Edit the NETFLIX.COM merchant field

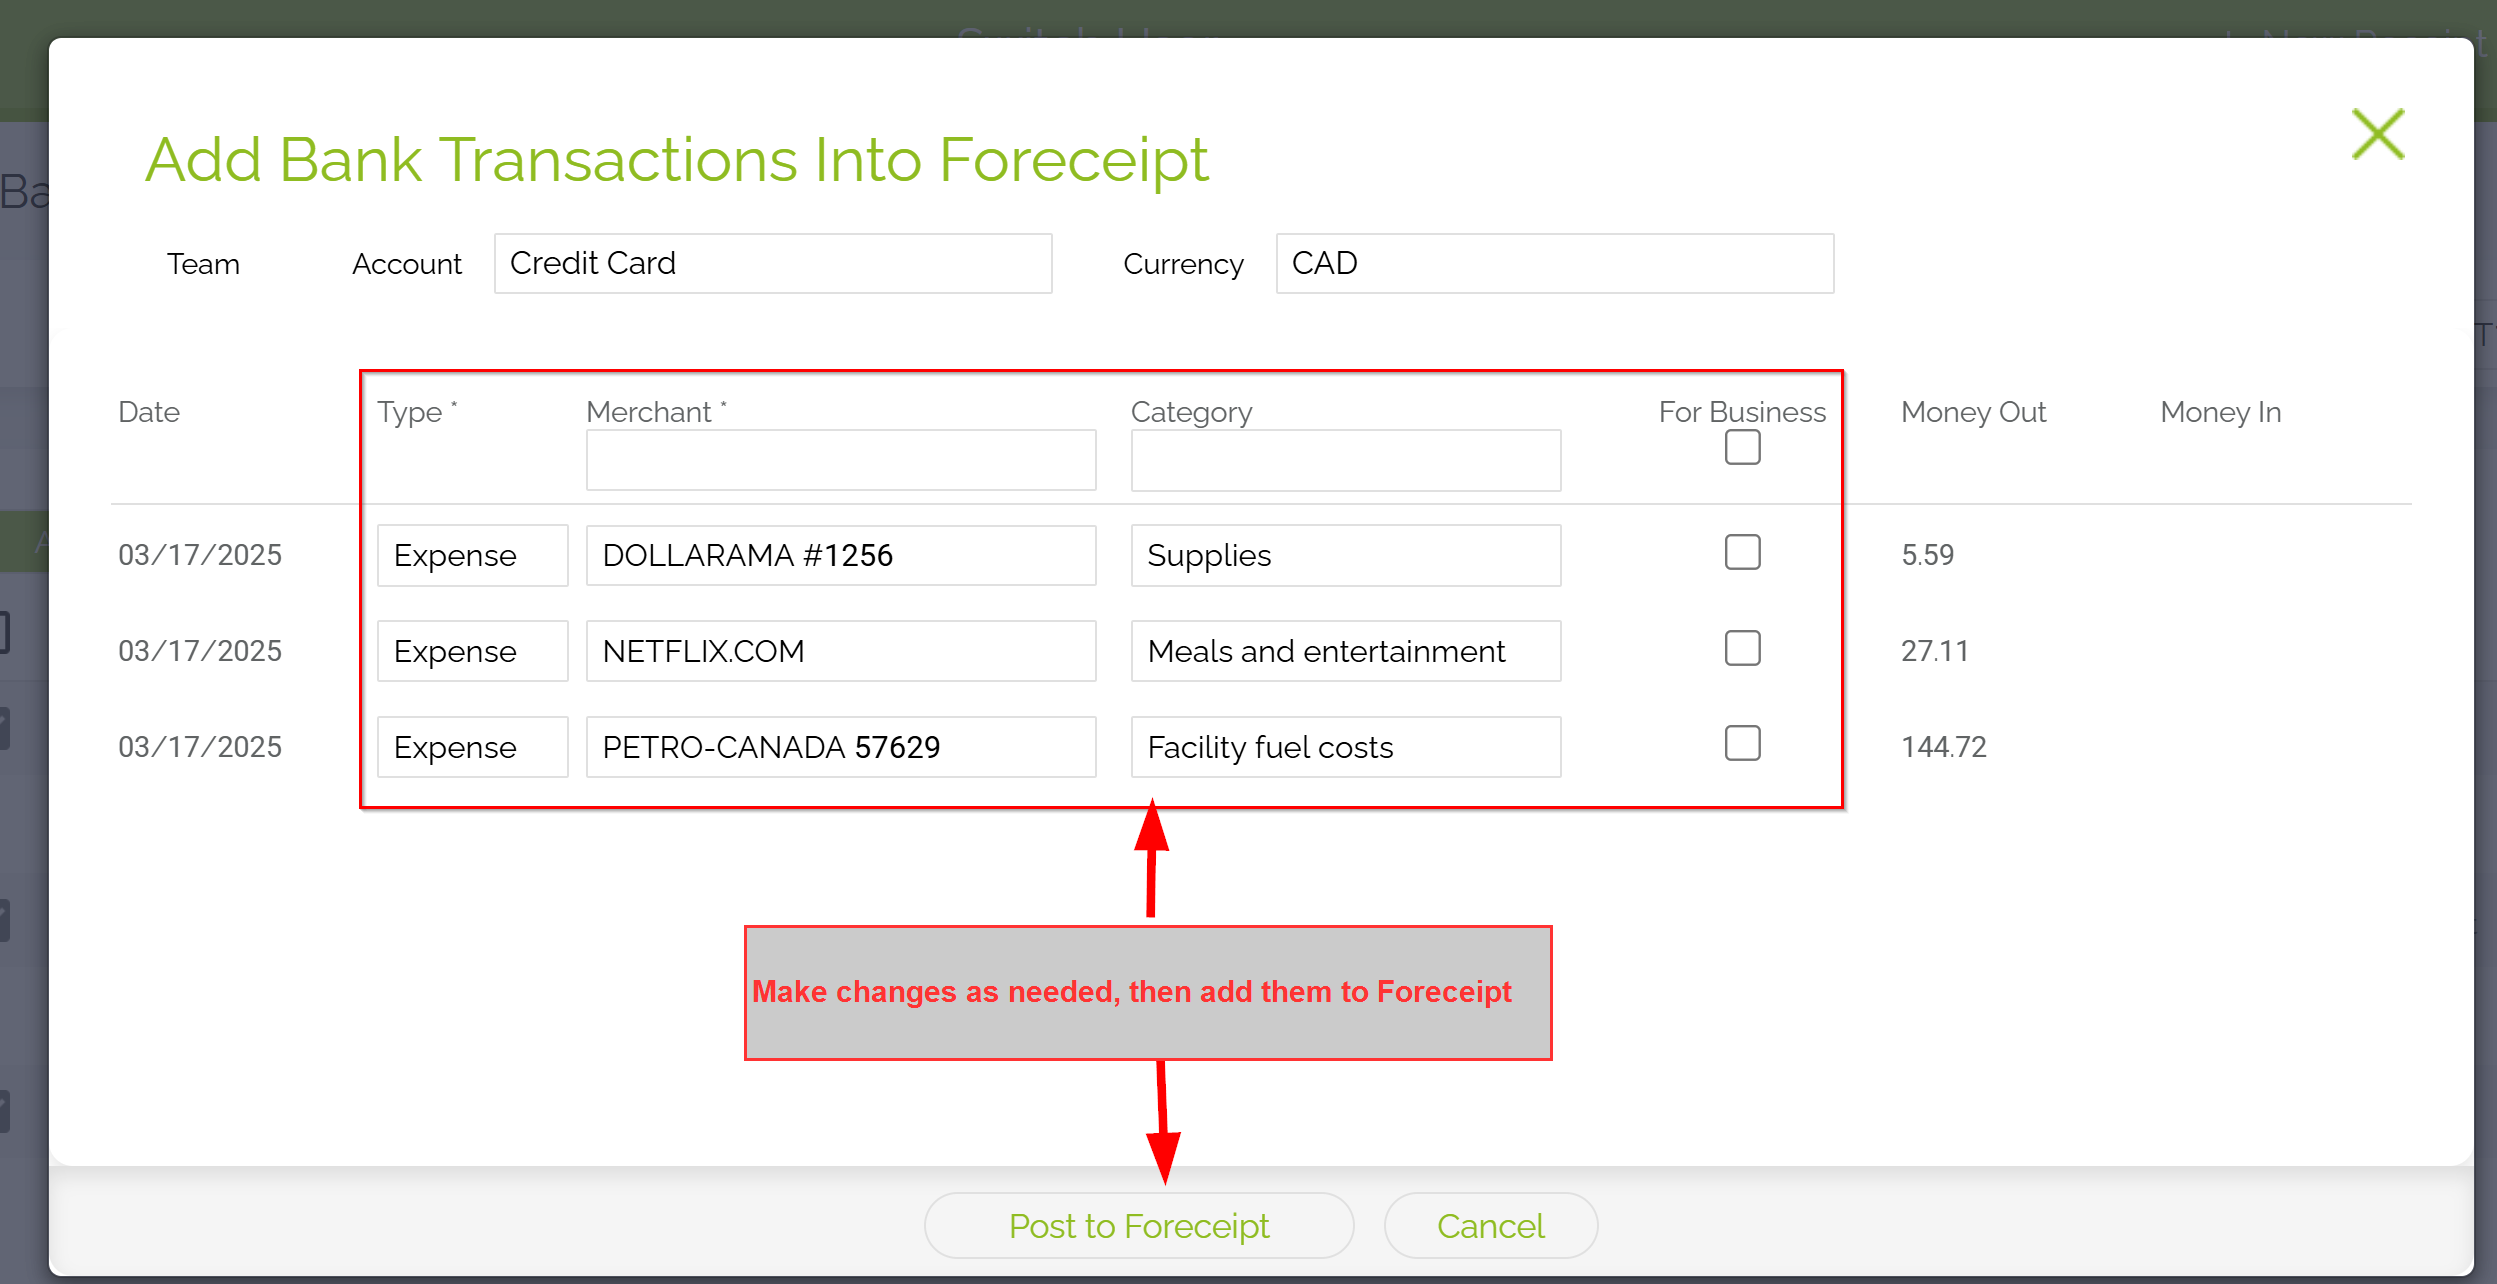pyautogui.click(x=840, y=651)
